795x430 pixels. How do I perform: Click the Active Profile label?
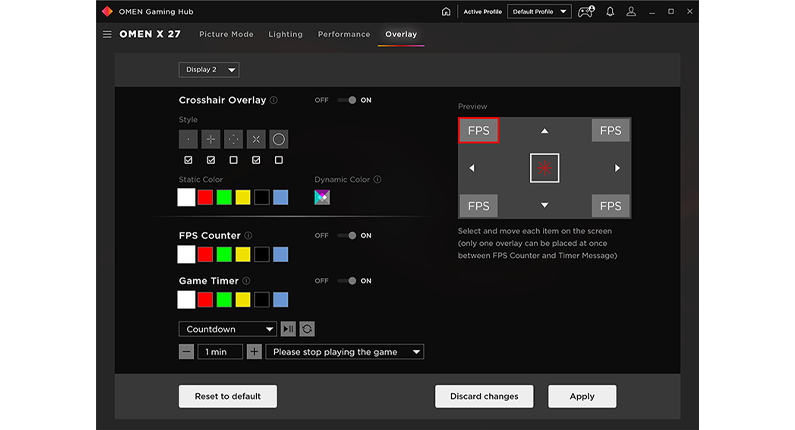tap(483, 12)
